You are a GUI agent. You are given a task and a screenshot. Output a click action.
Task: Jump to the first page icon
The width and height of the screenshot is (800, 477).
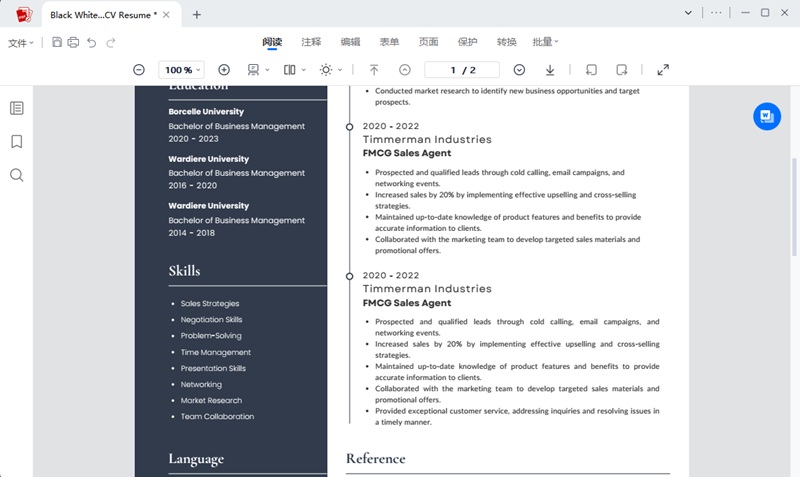click(374, 70)
